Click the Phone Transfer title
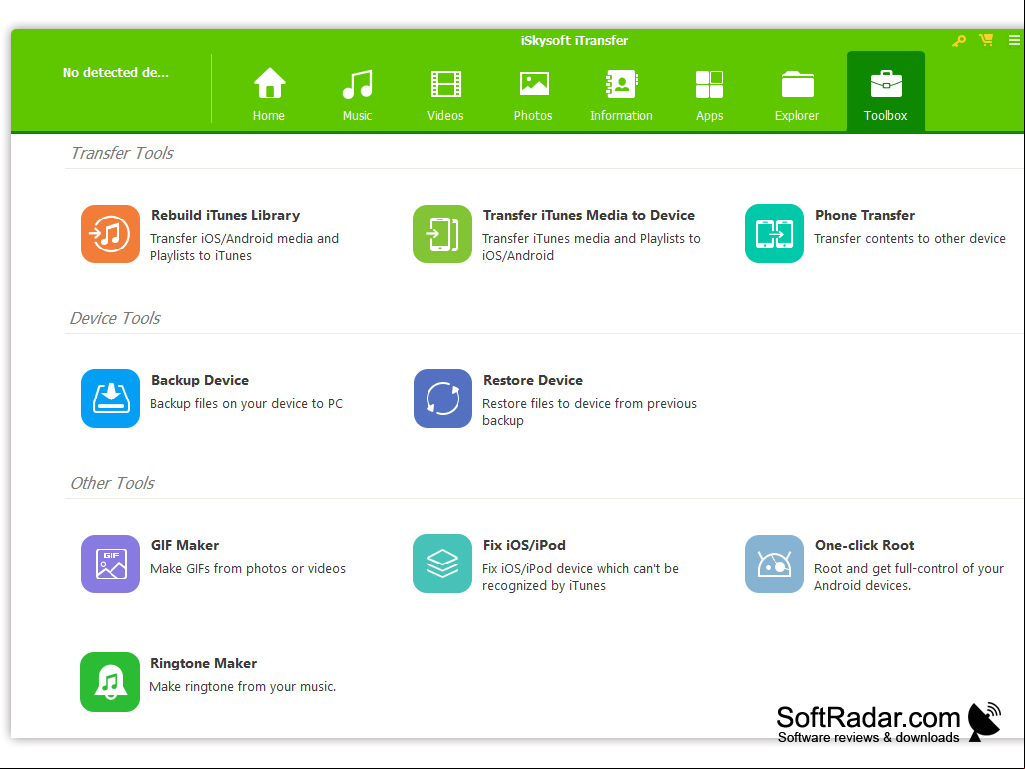Viewport: 1025px width, 769px height. [x=865, y=215]
